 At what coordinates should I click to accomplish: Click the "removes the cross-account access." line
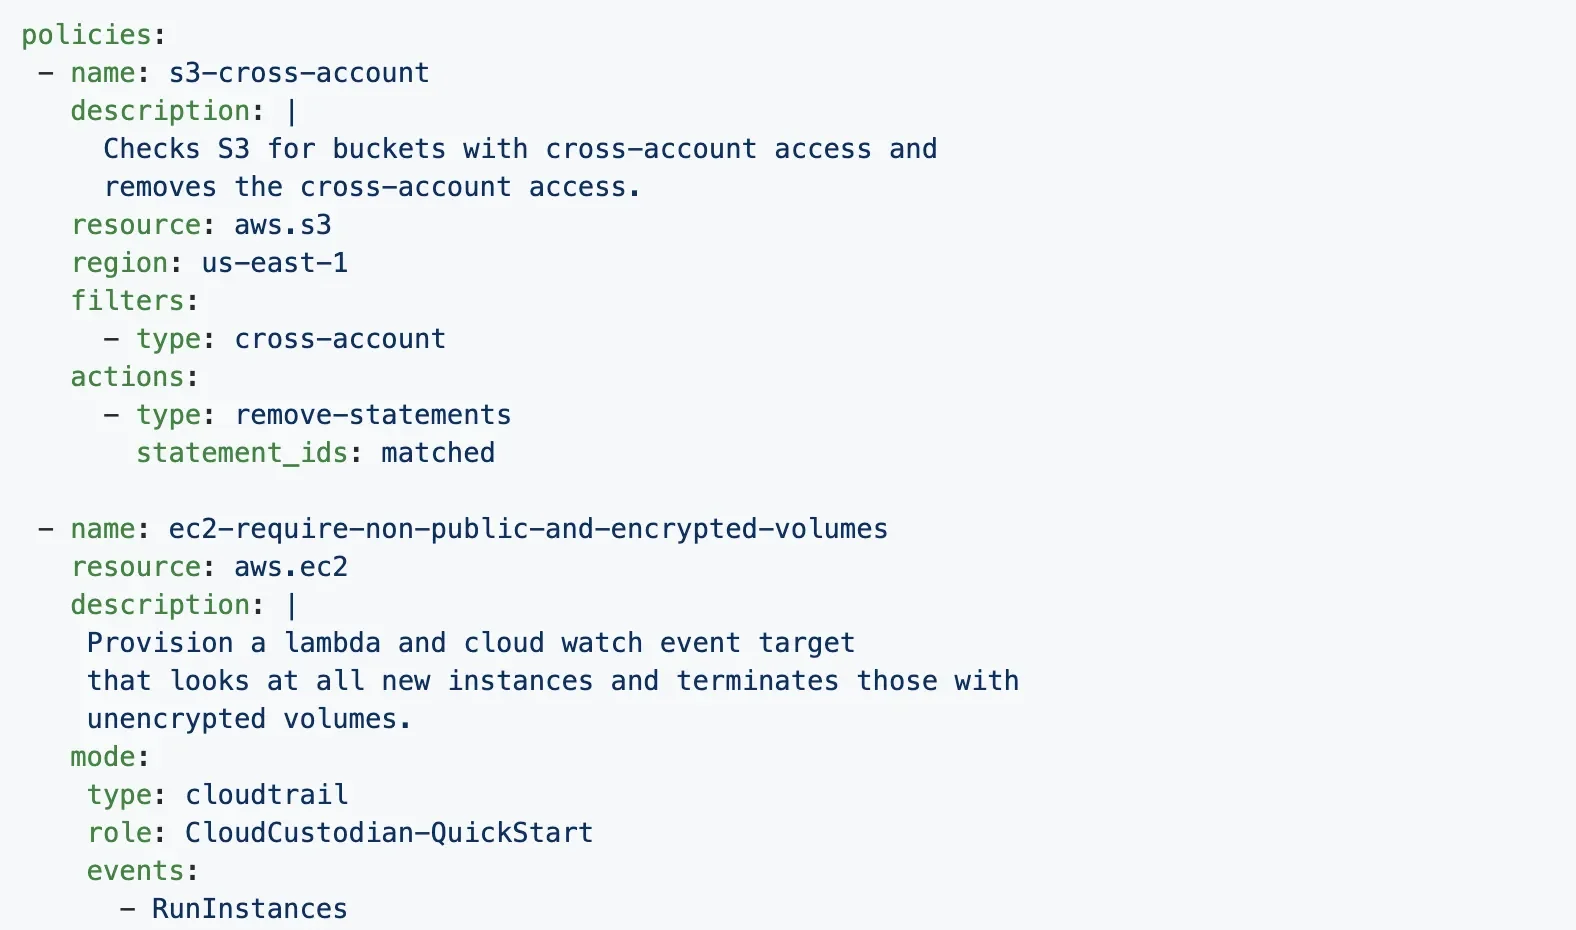(x=371, y=187)
